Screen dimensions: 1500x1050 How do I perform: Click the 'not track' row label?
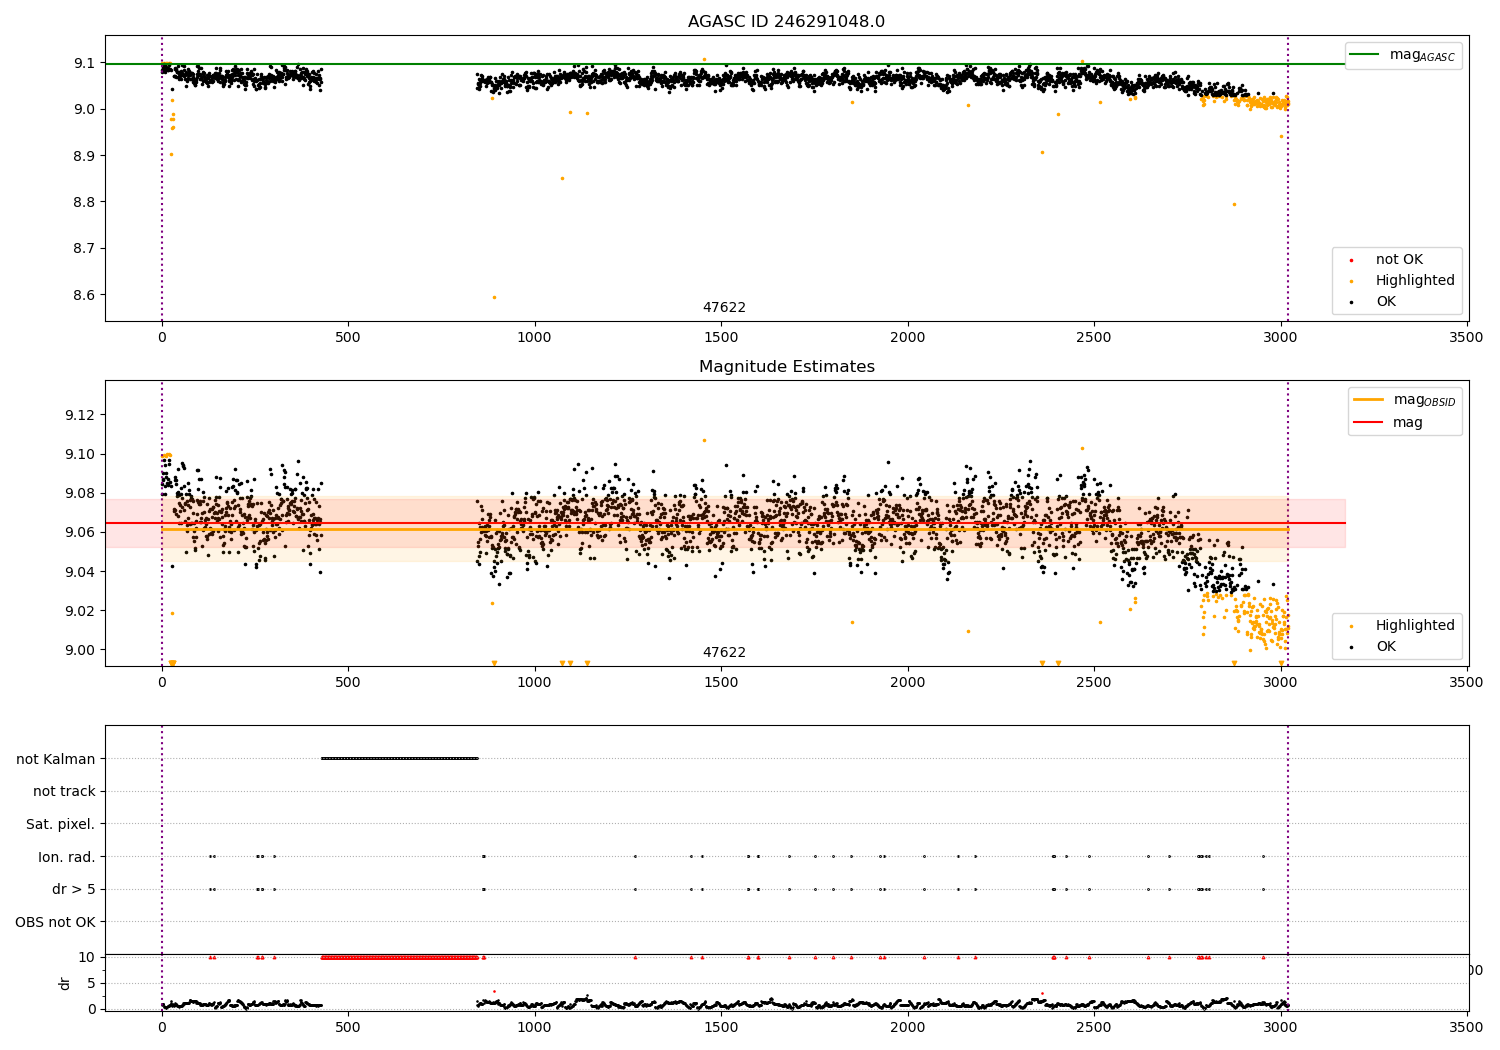[x=64, y=791]
